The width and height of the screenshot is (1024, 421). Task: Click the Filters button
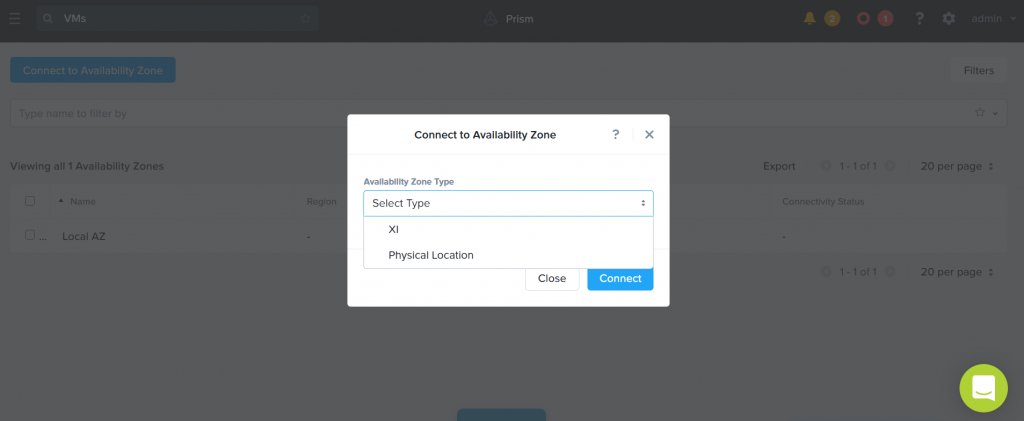tap(979, 70)
